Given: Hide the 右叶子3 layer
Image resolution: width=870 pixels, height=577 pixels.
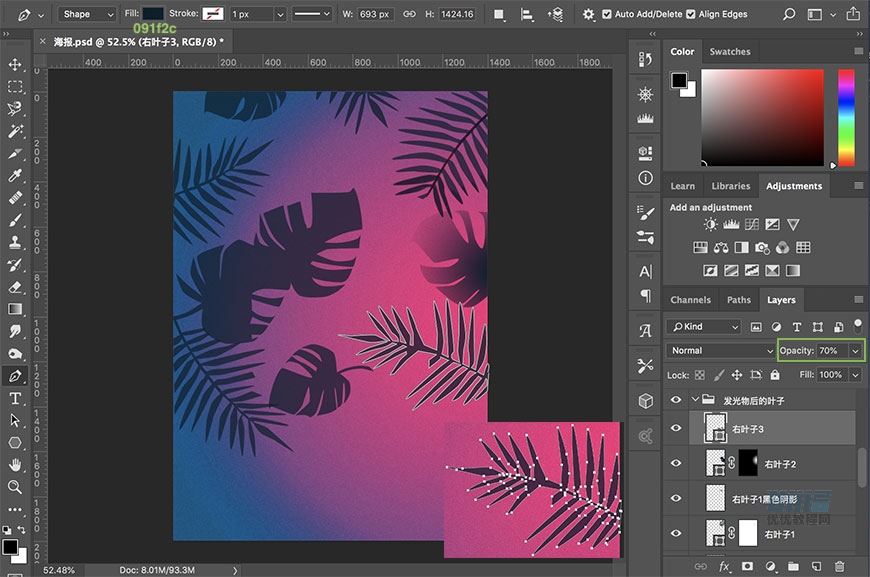Looking at the screenshot, I should [x=677, y=428].
